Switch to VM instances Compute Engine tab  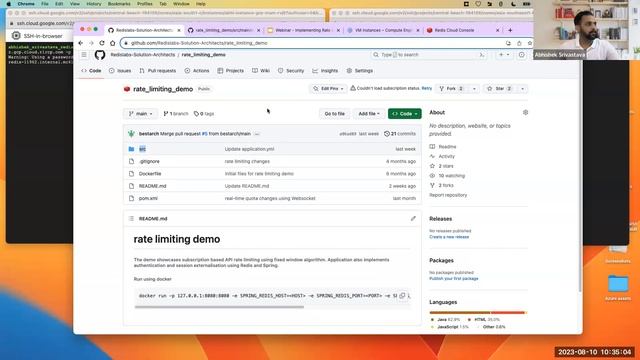pos(383,30)
